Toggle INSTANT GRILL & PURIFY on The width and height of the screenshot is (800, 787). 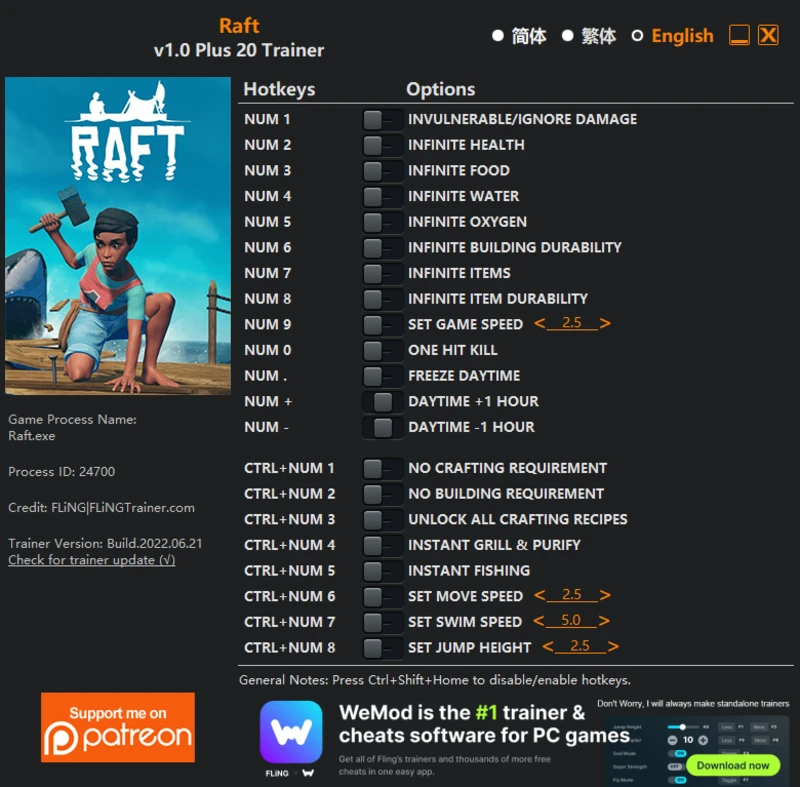click(x=383, y=545)
